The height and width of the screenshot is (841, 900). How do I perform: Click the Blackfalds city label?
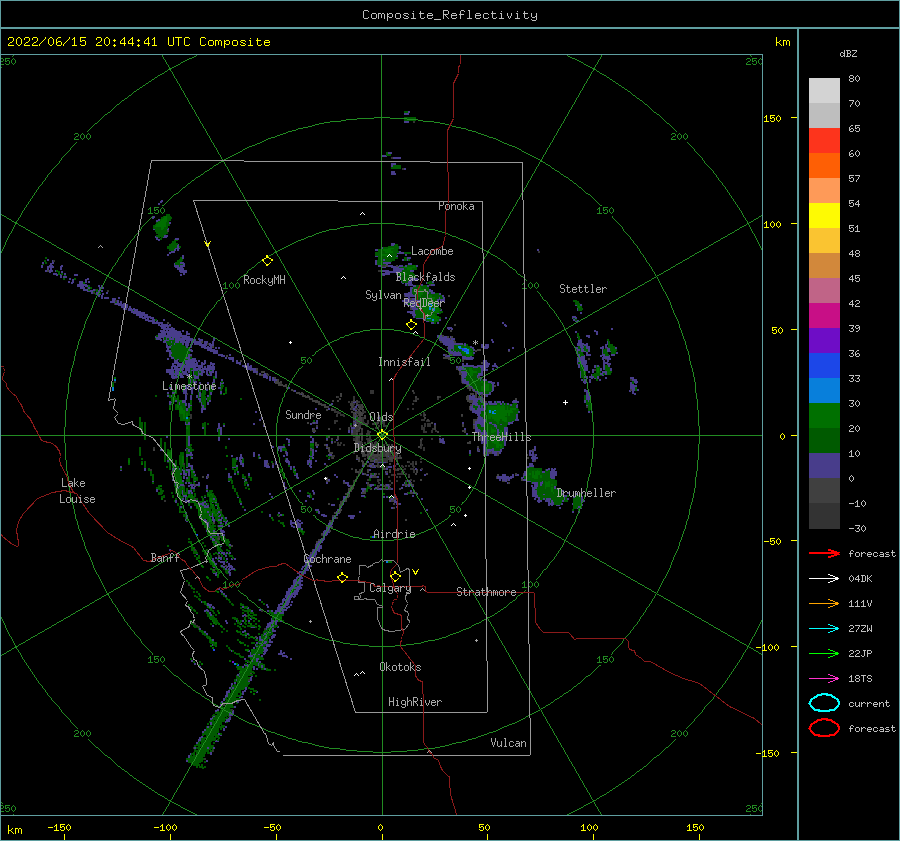[425, 277]
